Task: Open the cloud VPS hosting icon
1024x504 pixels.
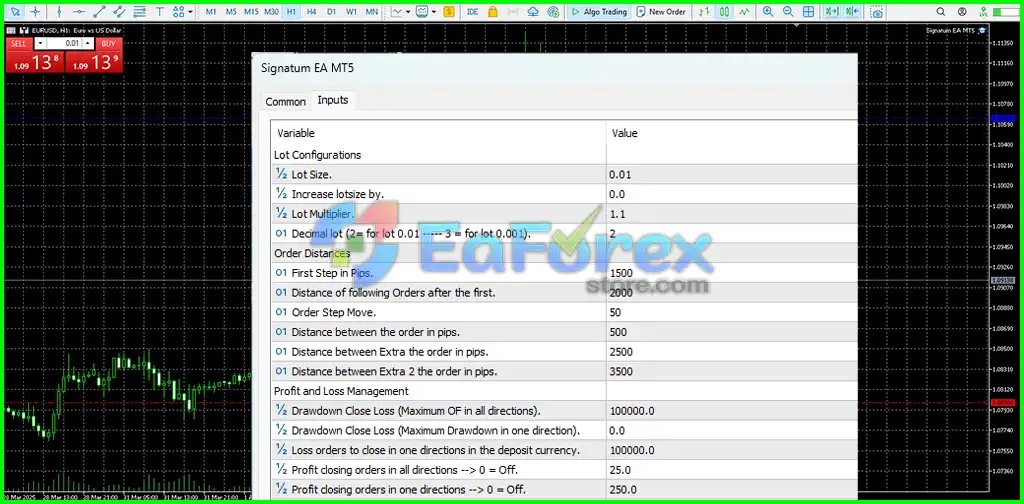Action: pos(533,12)
